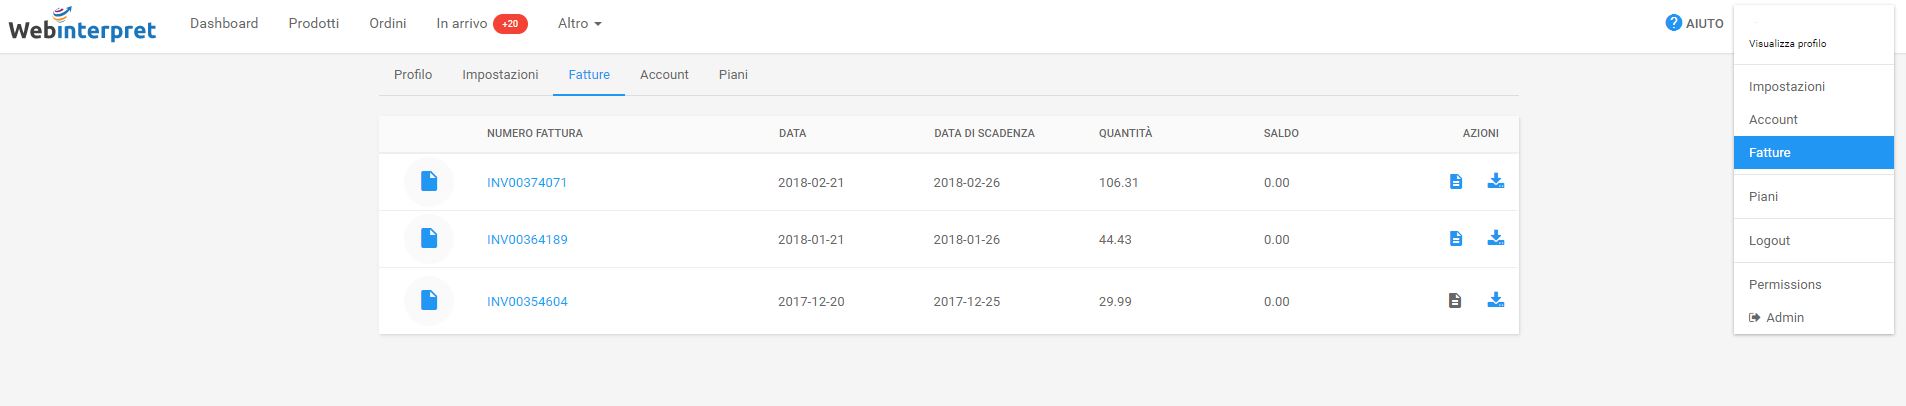The image size is (1906, 406).
Task: Switch to the Profilo tab
Action: [413, 75]
